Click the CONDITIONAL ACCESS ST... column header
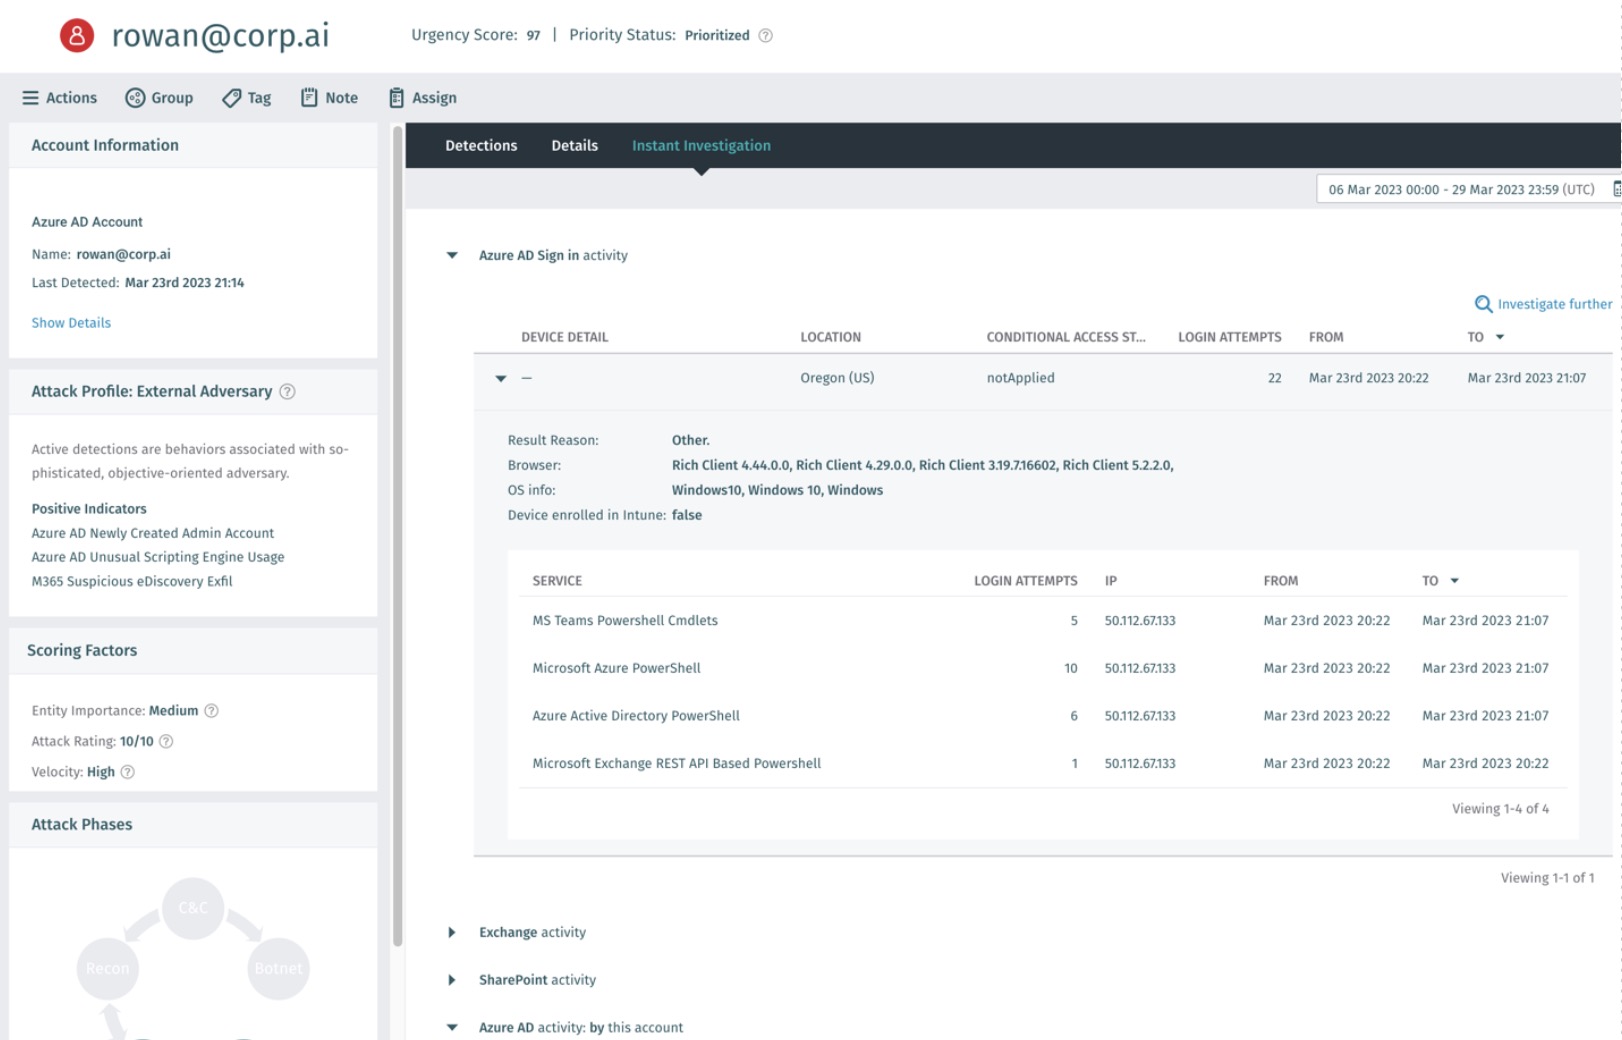1622x1040 pixels. (x=1066, y=337)
